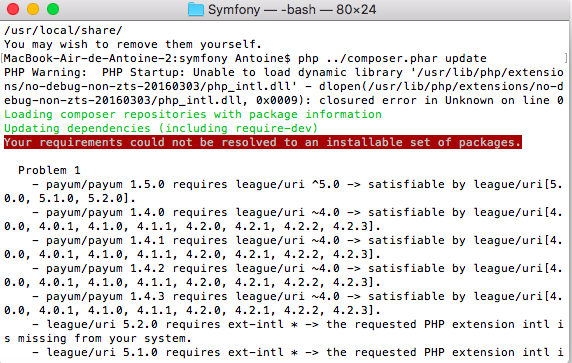
Task: Close the terminal window with red button
Action: pos(13,9)
